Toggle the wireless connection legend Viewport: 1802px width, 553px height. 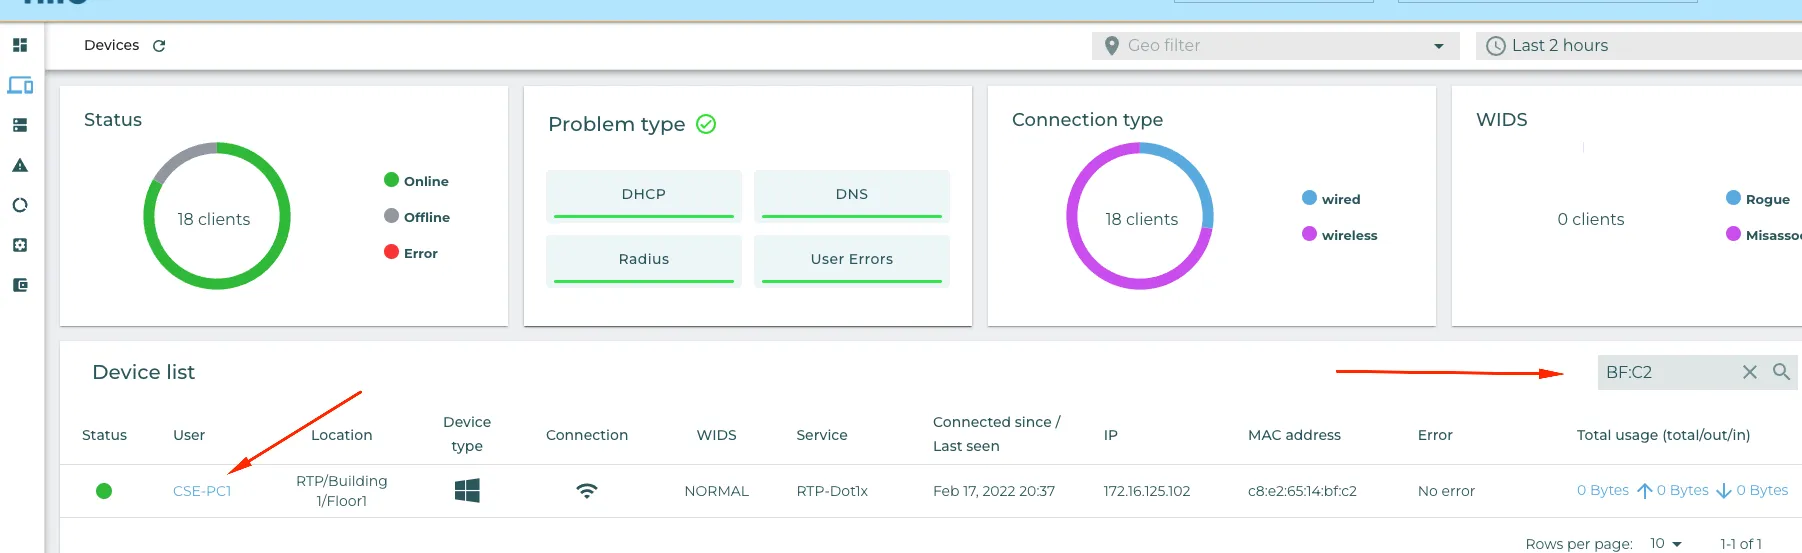tap(1340, 235)
